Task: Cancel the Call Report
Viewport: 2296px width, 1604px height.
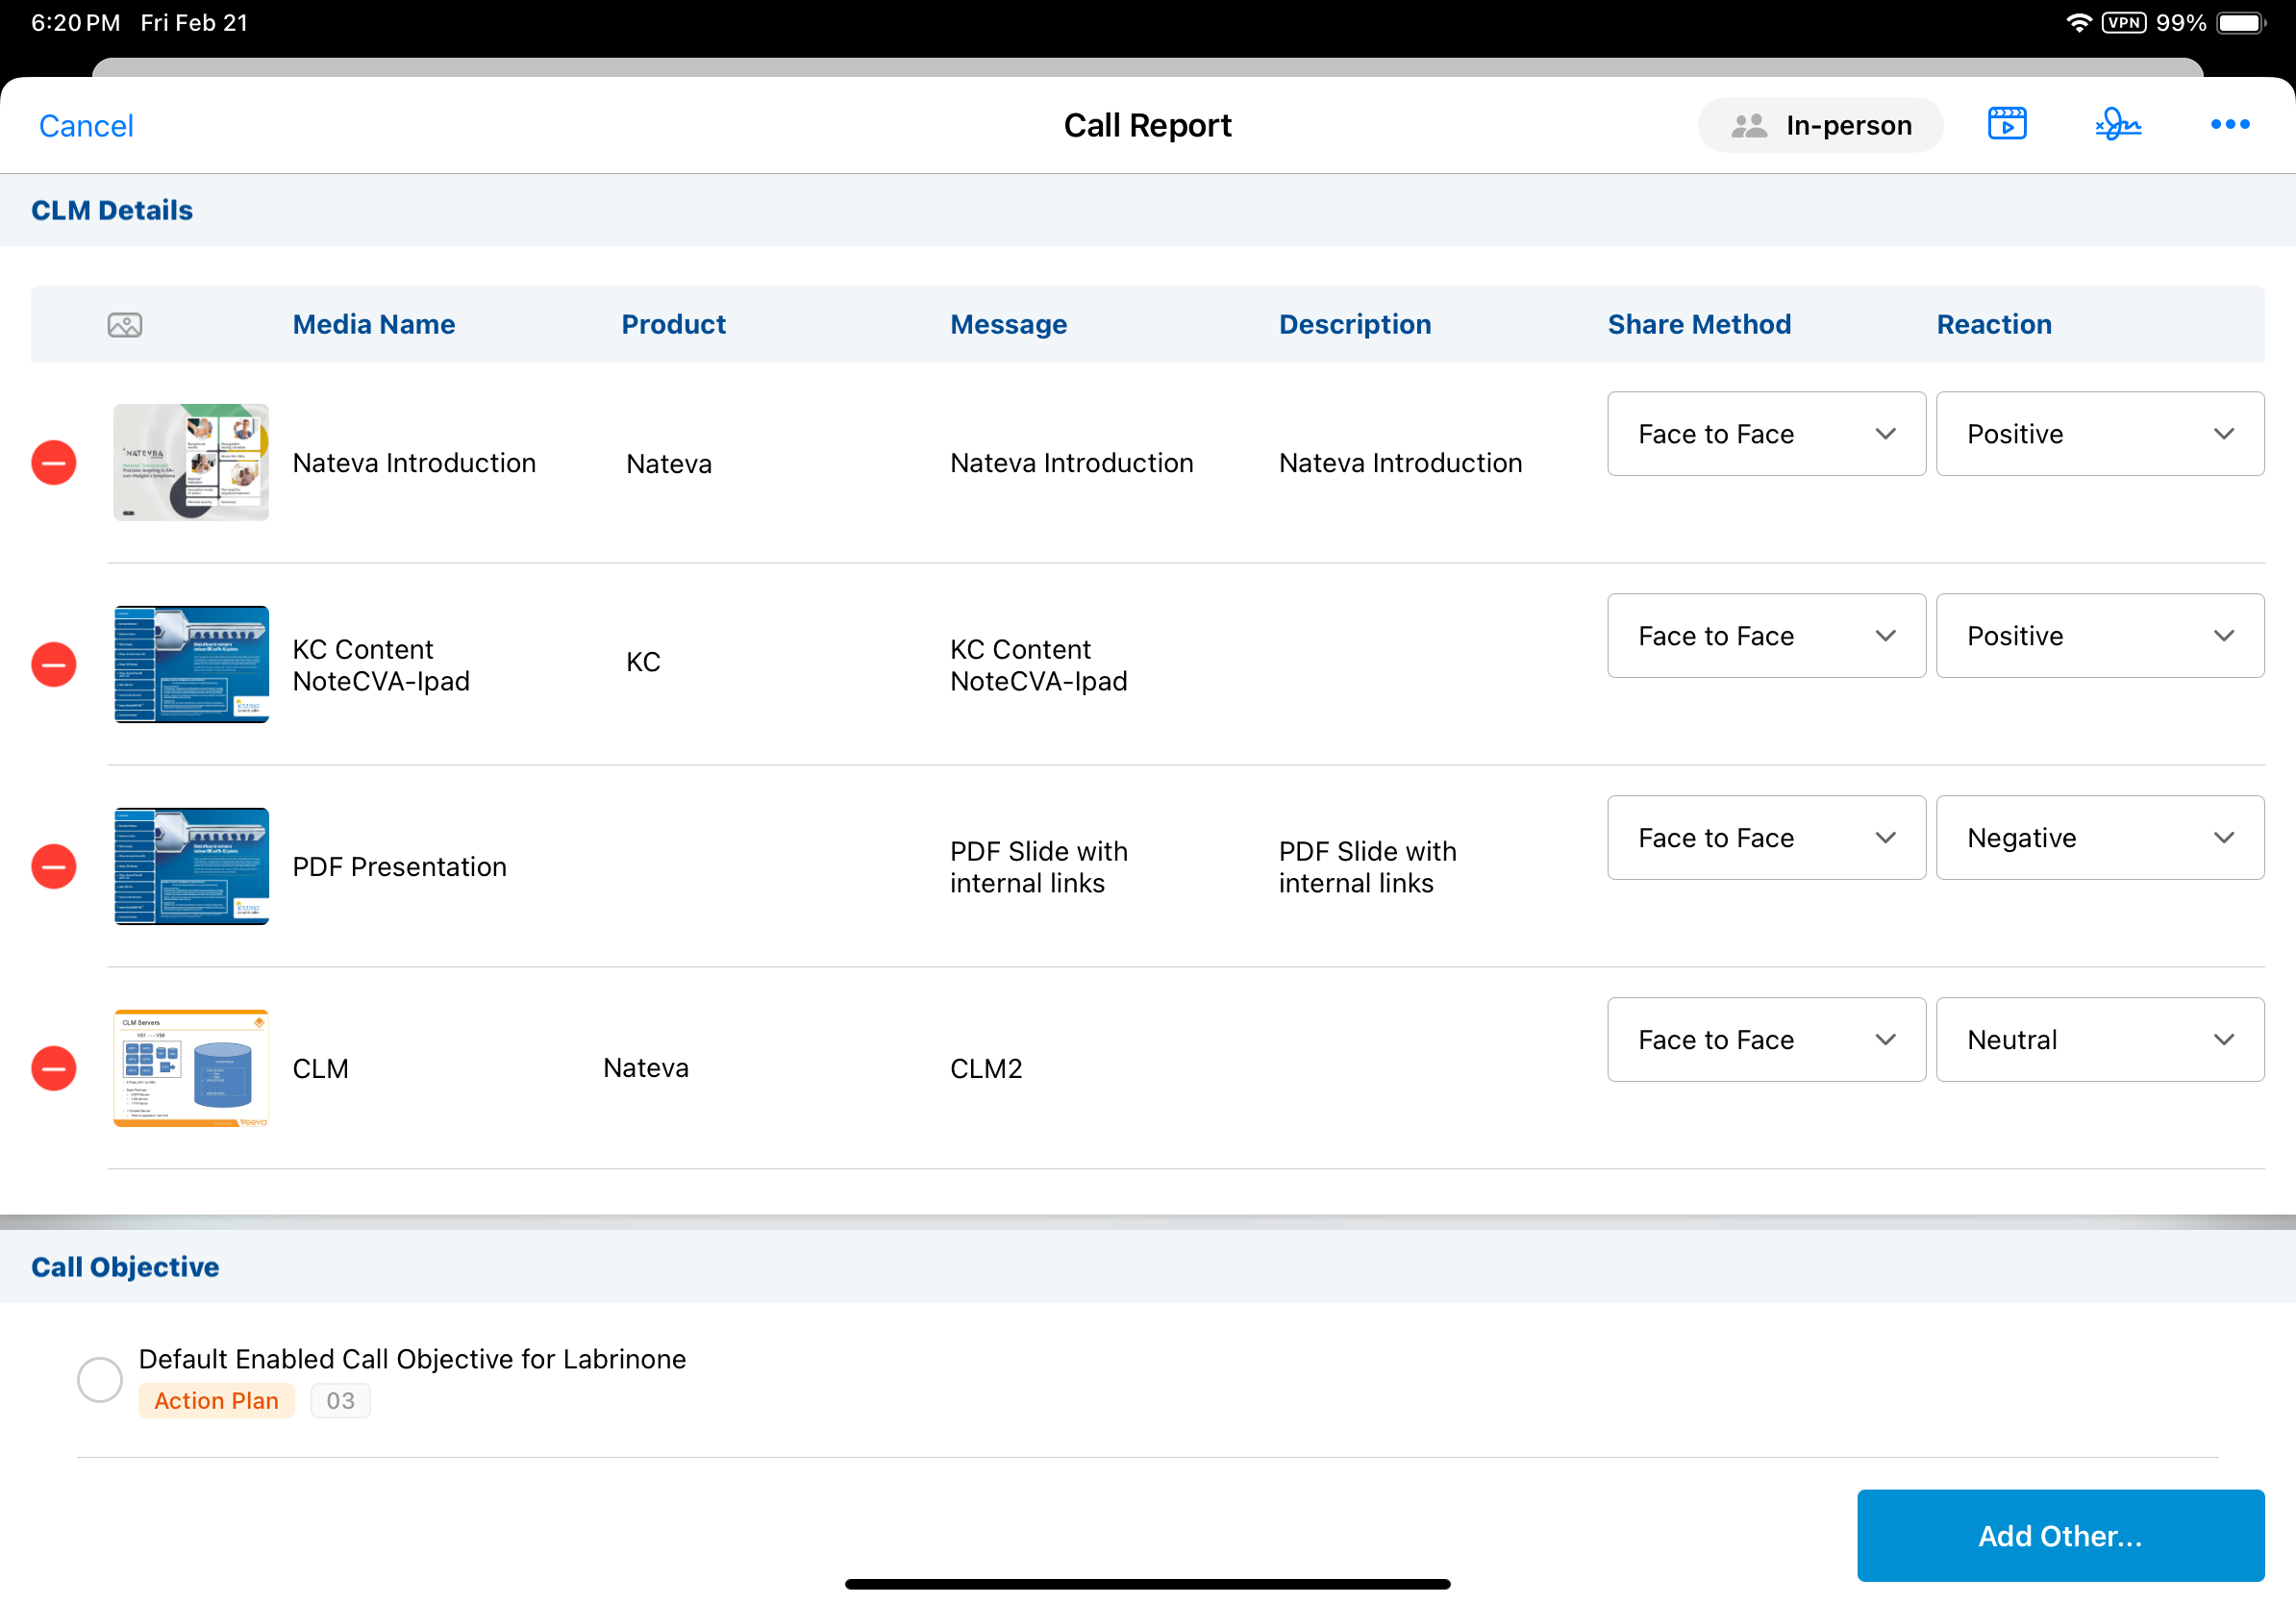Action: pyautogui.click(x=86, y=126)
